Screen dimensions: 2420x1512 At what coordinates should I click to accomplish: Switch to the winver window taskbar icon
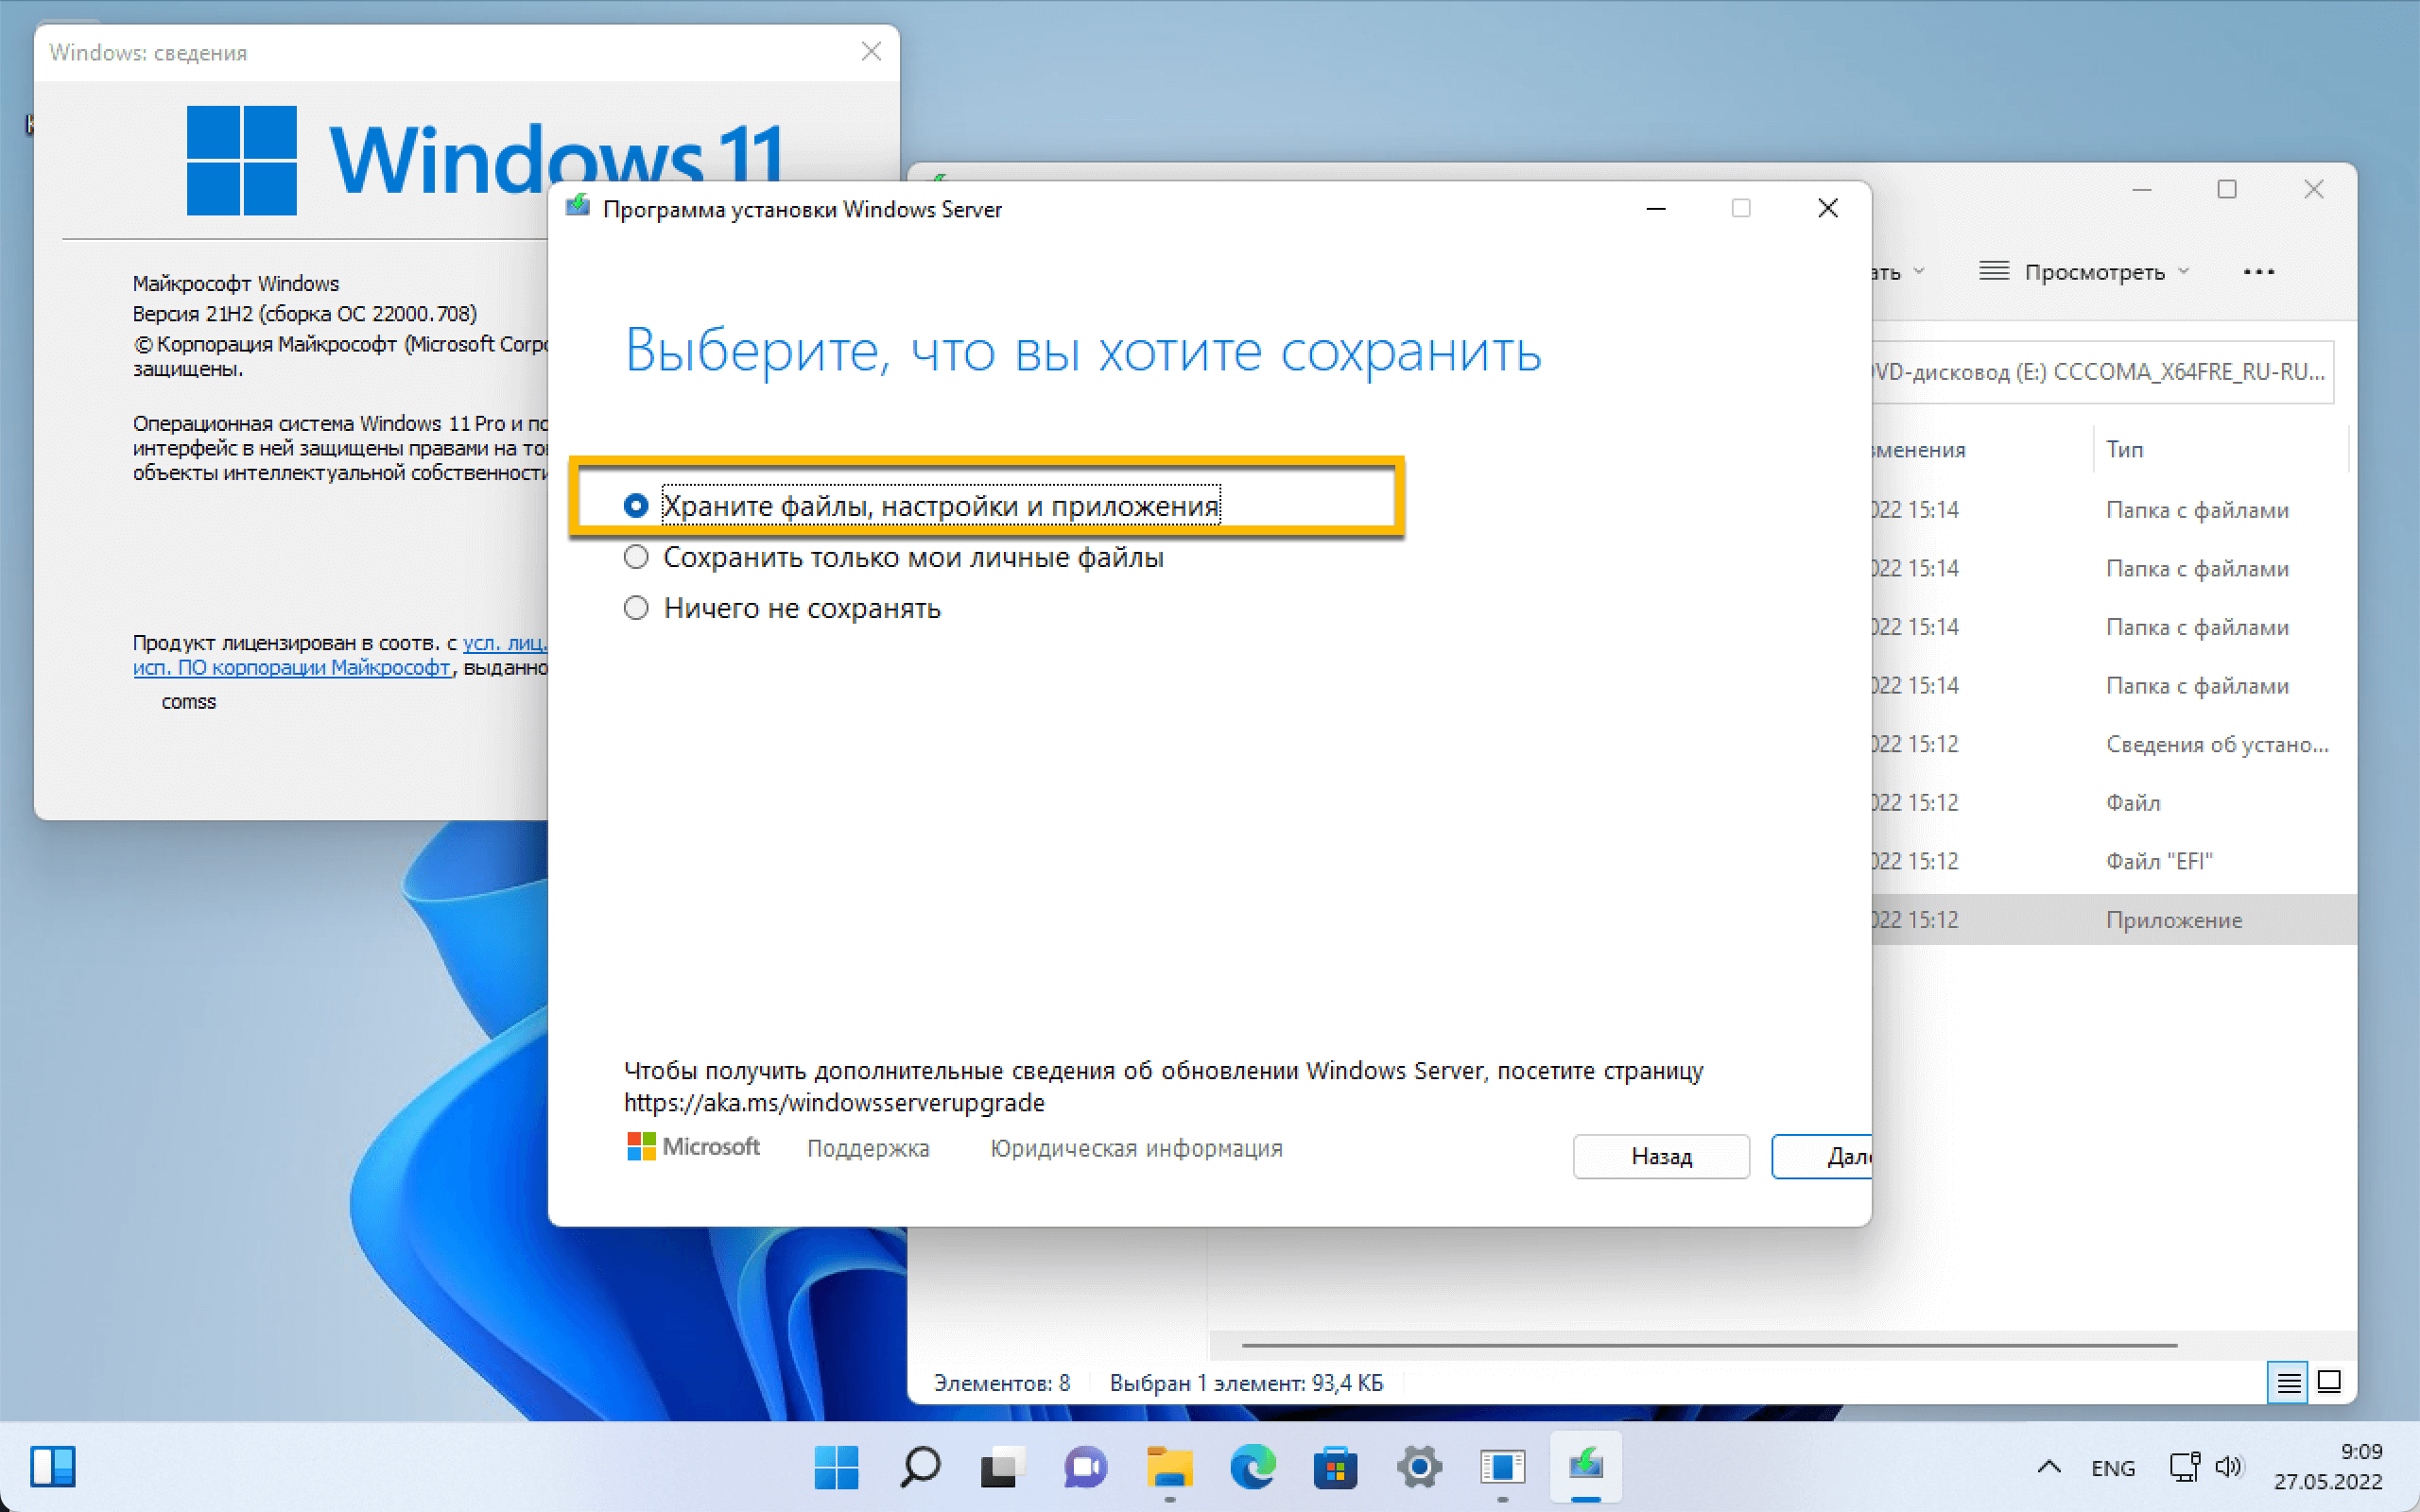tap(1502, 1467)
